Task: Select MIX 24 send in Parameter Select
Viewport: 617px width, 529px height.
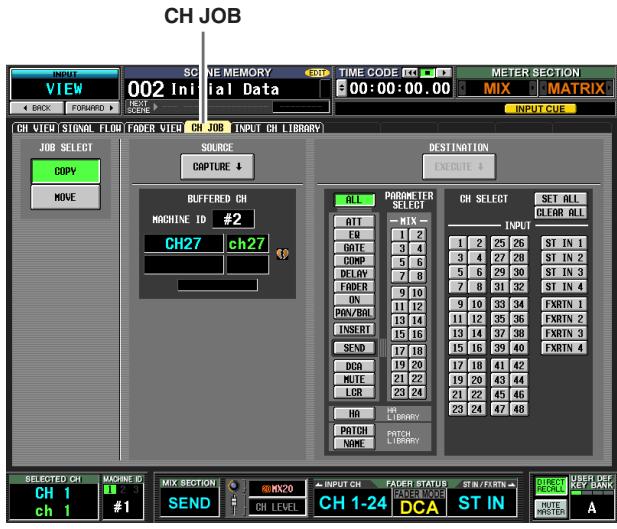Action: tap(417, 392)
